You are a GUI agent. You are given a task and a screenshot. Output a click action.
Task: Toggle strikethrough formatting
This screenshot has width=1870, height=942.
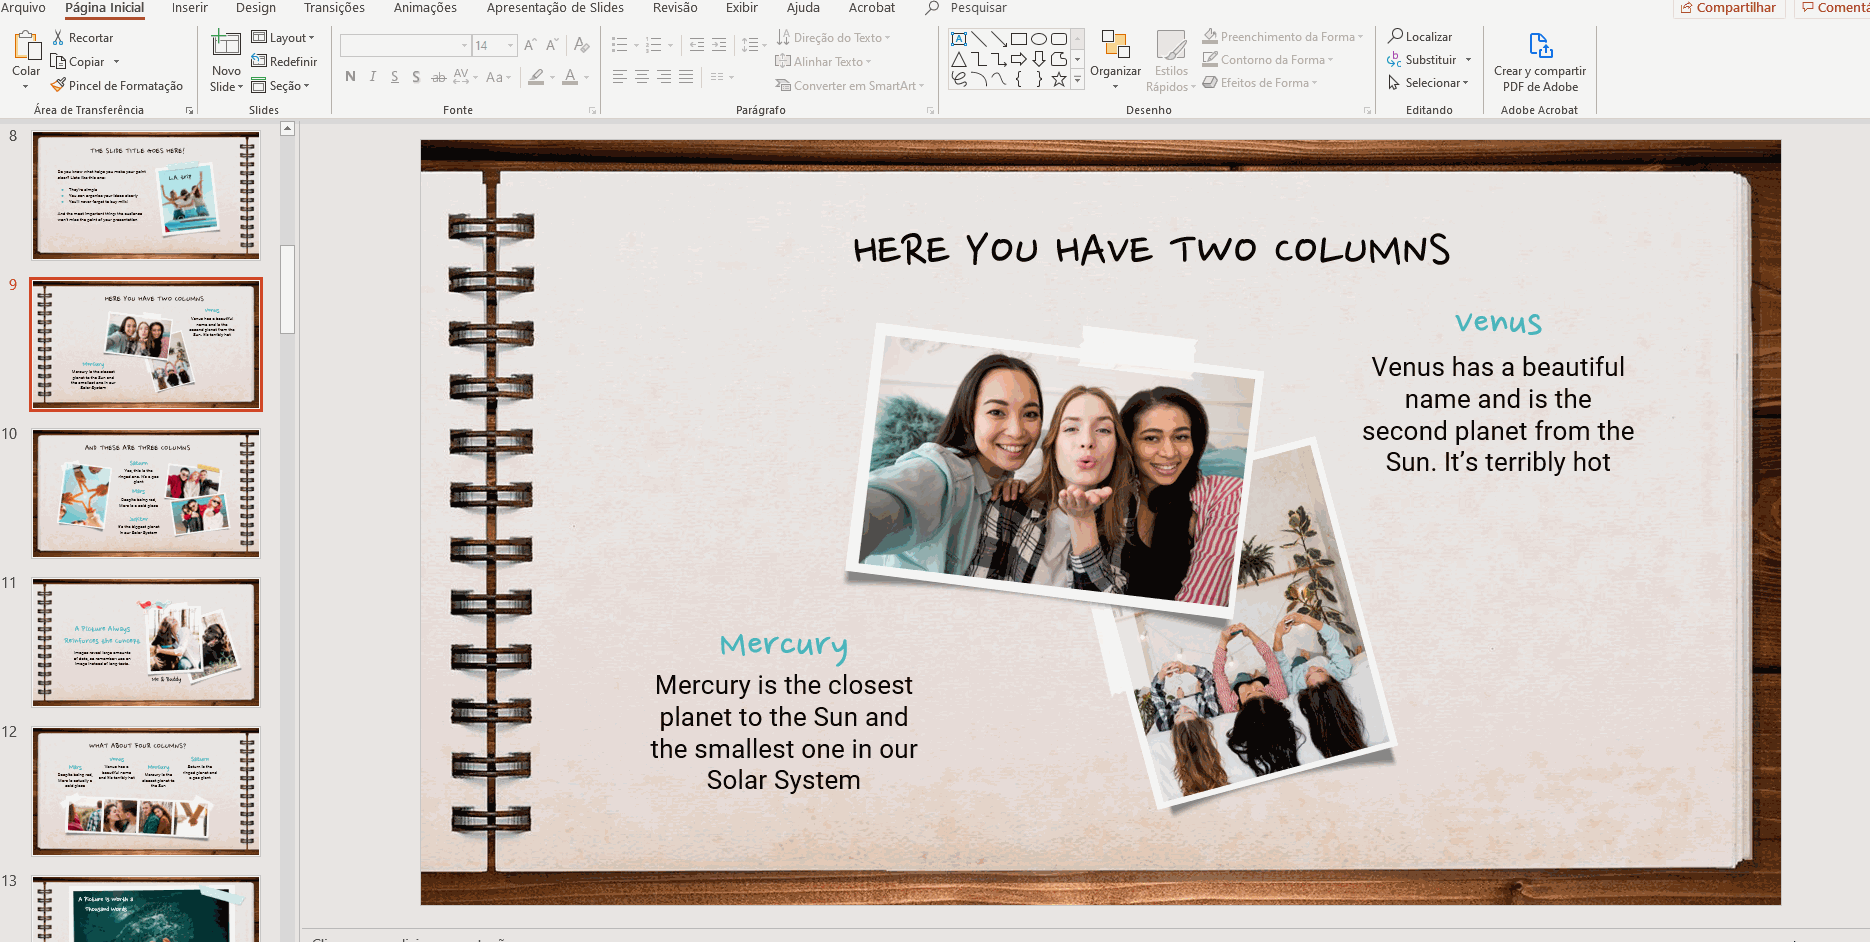coord(438,77)
